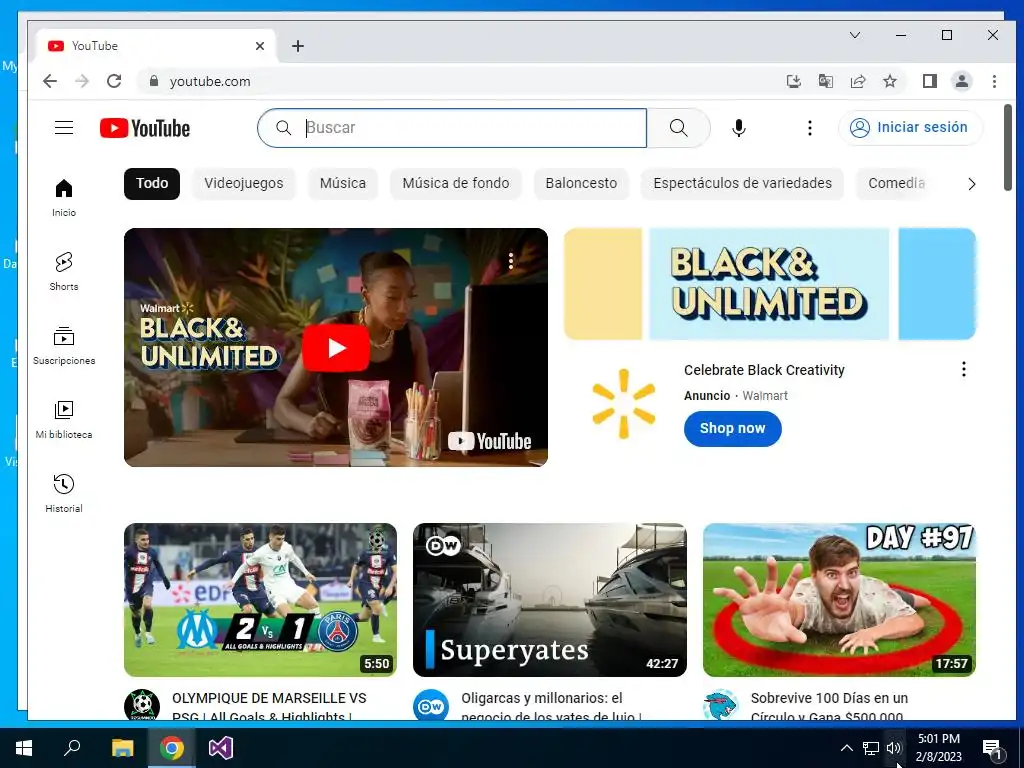Open the MrBeast channel avatar
Viewport: 1024px width, 768px height.
[x=720, y=707]
